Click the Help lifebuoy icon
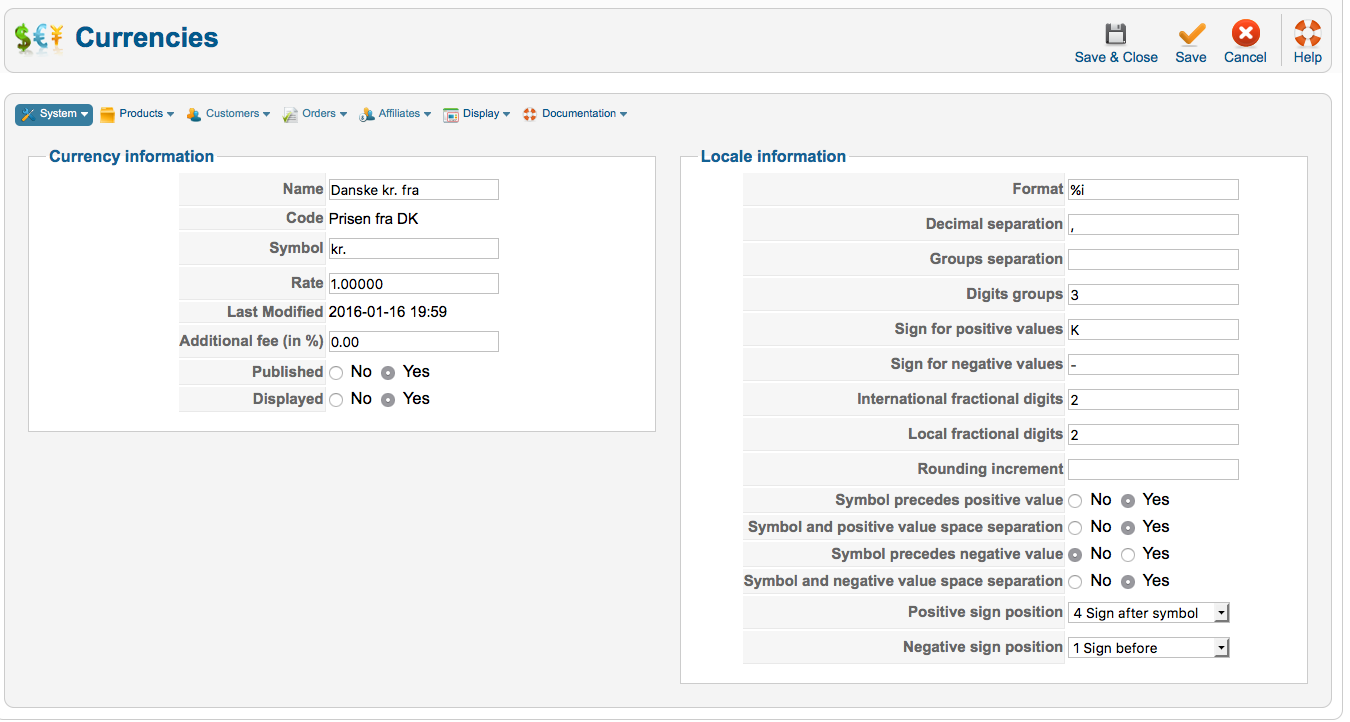Image resolution: width=1350 pixels, height=722 pixels. tap(1307, 34)
